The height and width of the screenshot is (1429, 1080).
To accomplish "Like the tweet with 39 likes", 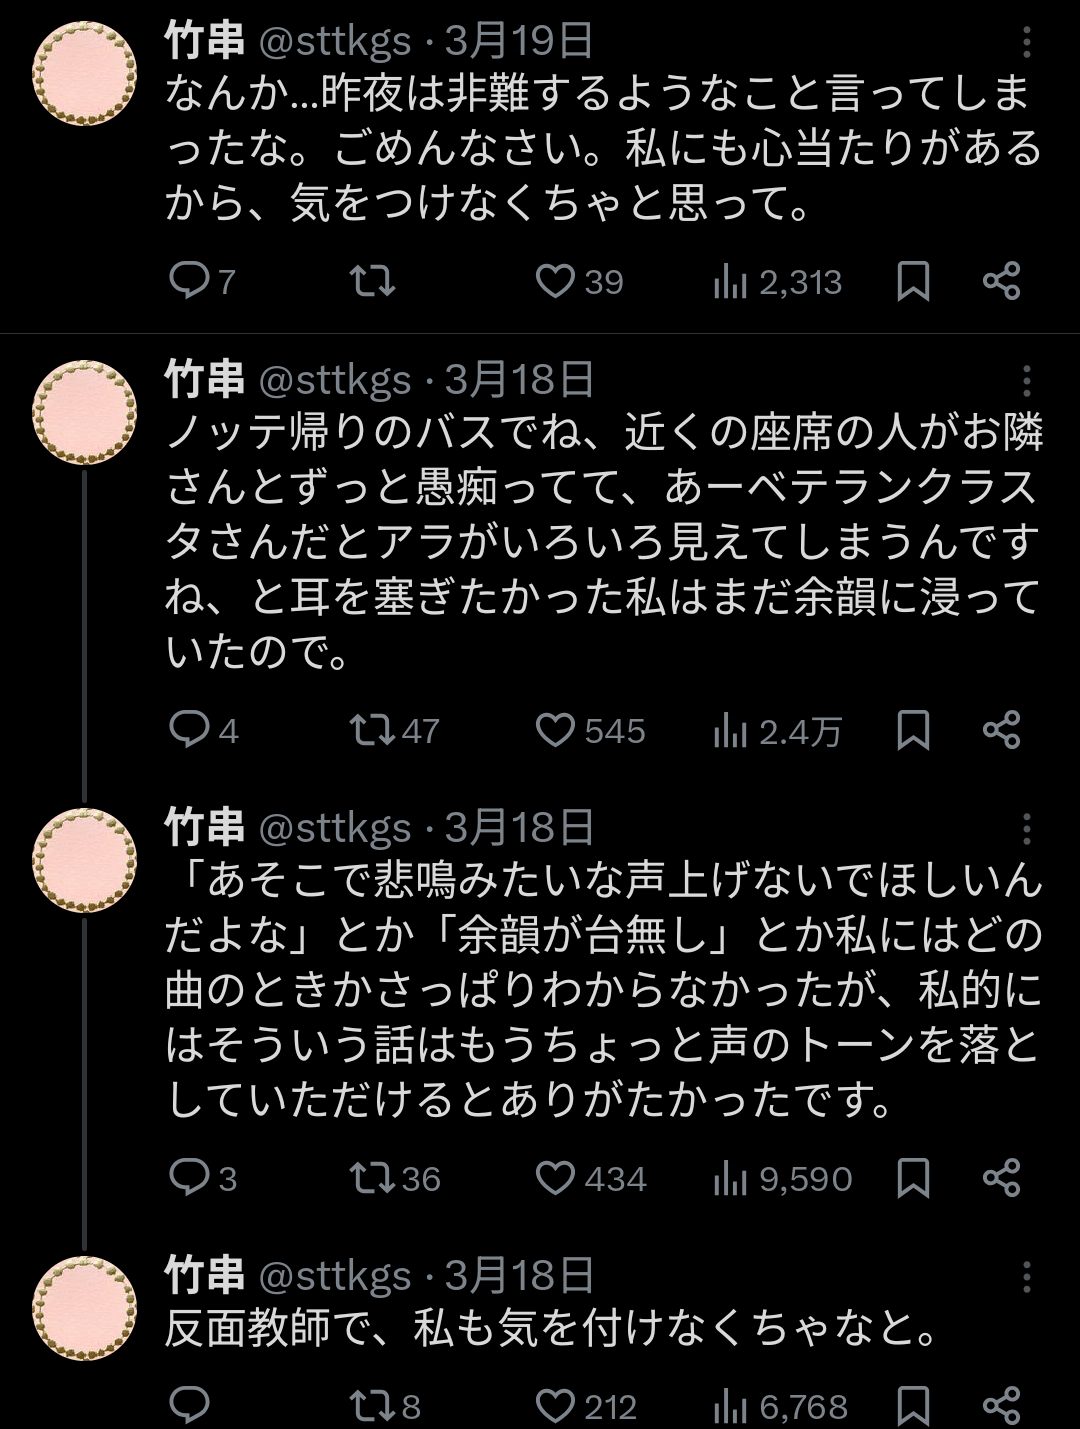I will 555,281.
